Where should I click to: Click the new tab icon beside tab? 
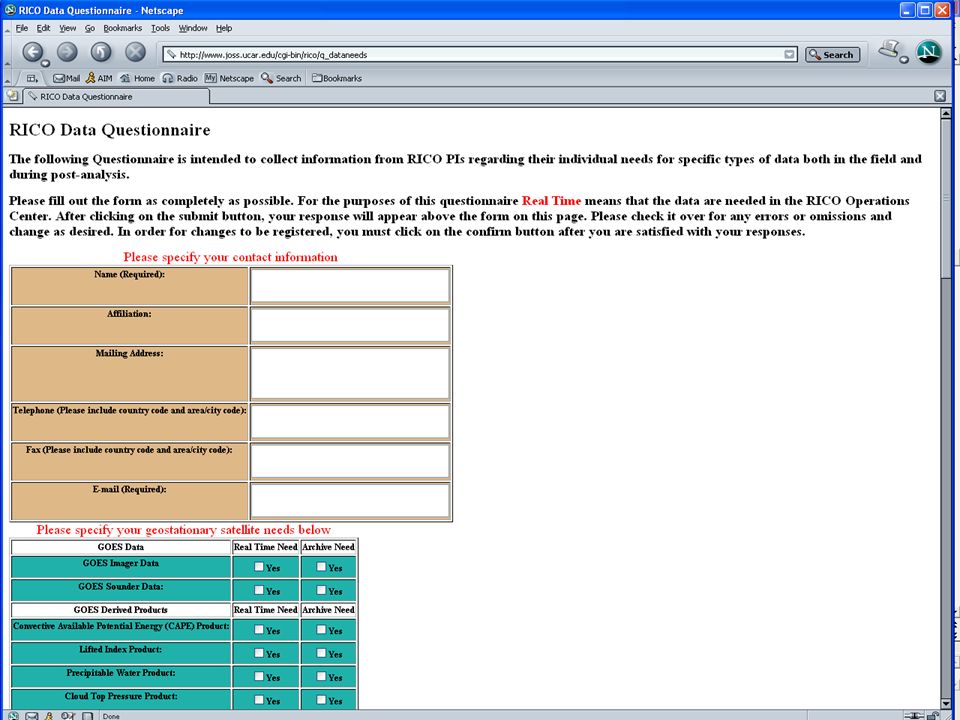12,96
